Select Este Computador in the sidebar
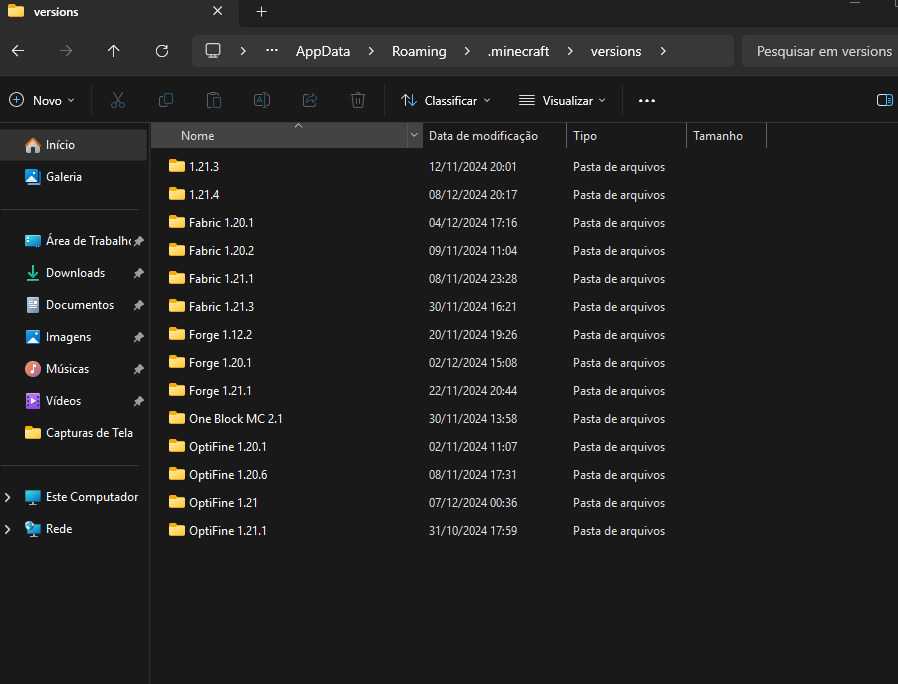This screenshot has width=898, height=684. pyautogui.click(x=81, y=497)
